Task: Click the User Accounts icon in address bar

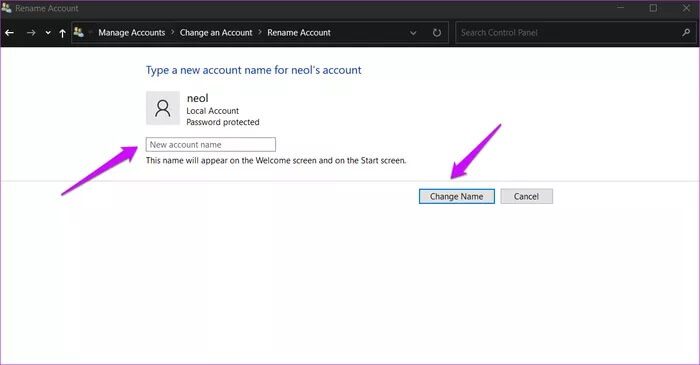Action: pyautogui.click(x=79, y=32)
